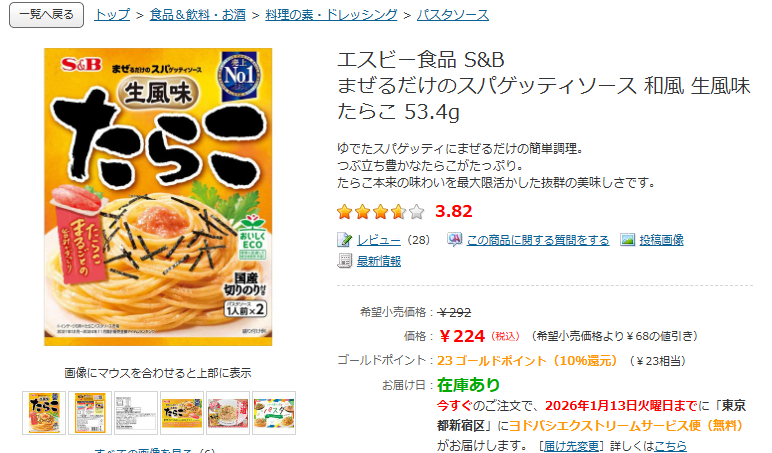Viewport: 772px width, 453px height.
Task: Click the star rating icons
Action: [x=381, y=212]
